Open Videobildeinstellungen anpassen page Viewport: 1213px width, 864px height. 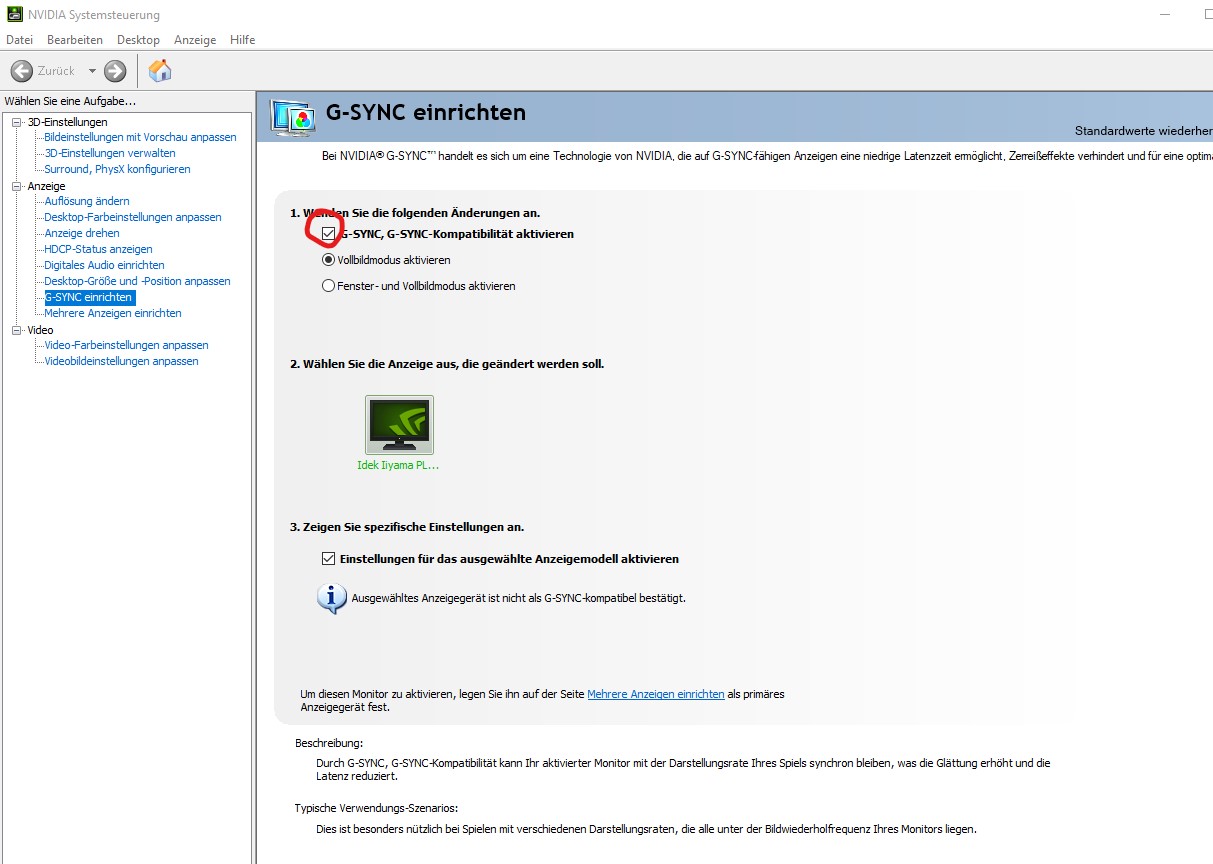121,361
